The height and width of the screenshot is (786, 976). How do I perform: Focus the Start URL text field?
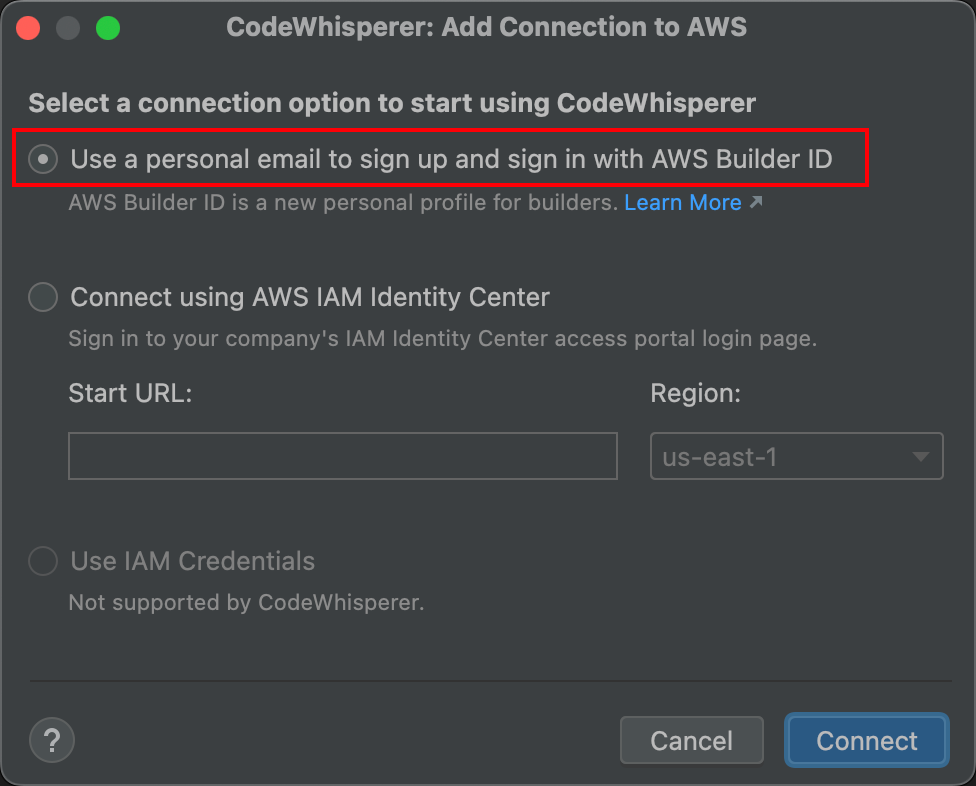click(x=342, y=456)
